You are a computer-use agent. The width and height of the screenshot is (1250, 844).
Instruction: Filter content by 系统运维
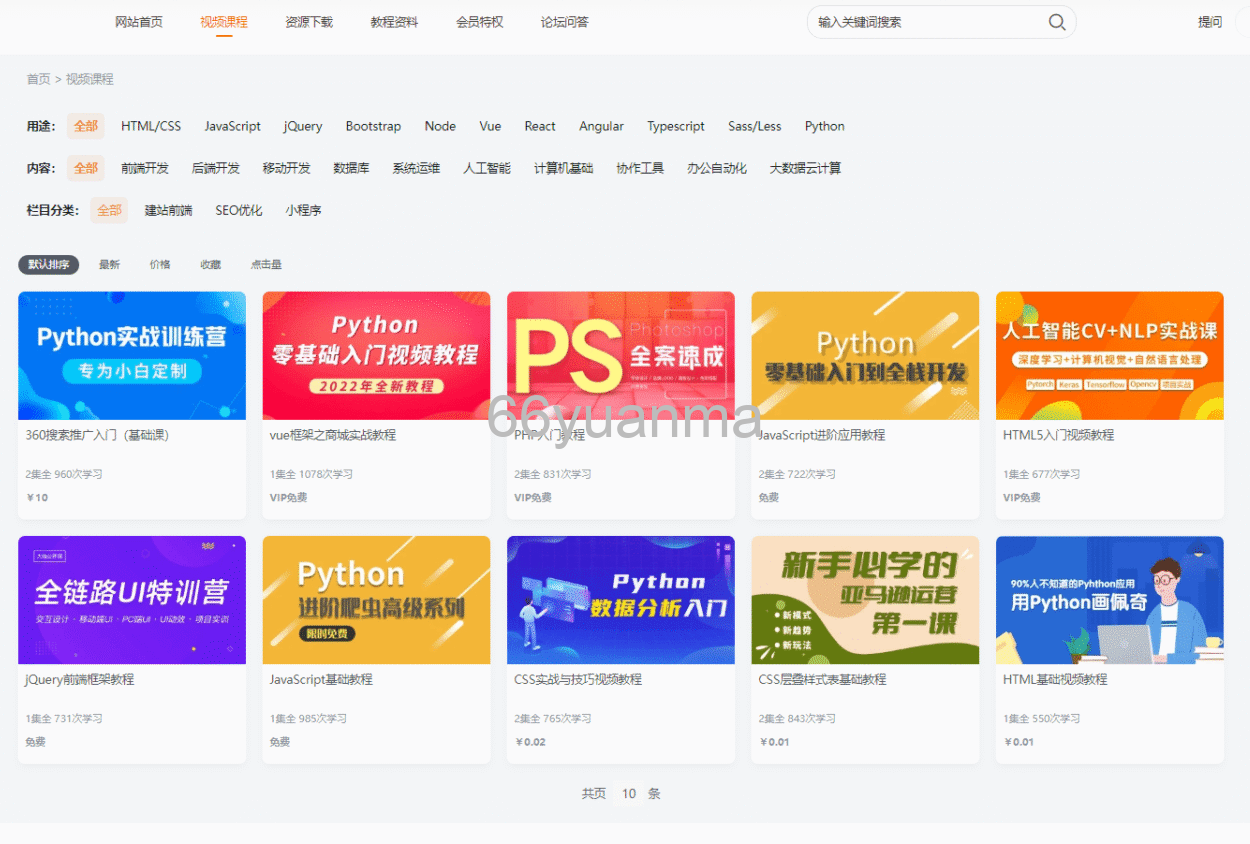pos(416,168)
